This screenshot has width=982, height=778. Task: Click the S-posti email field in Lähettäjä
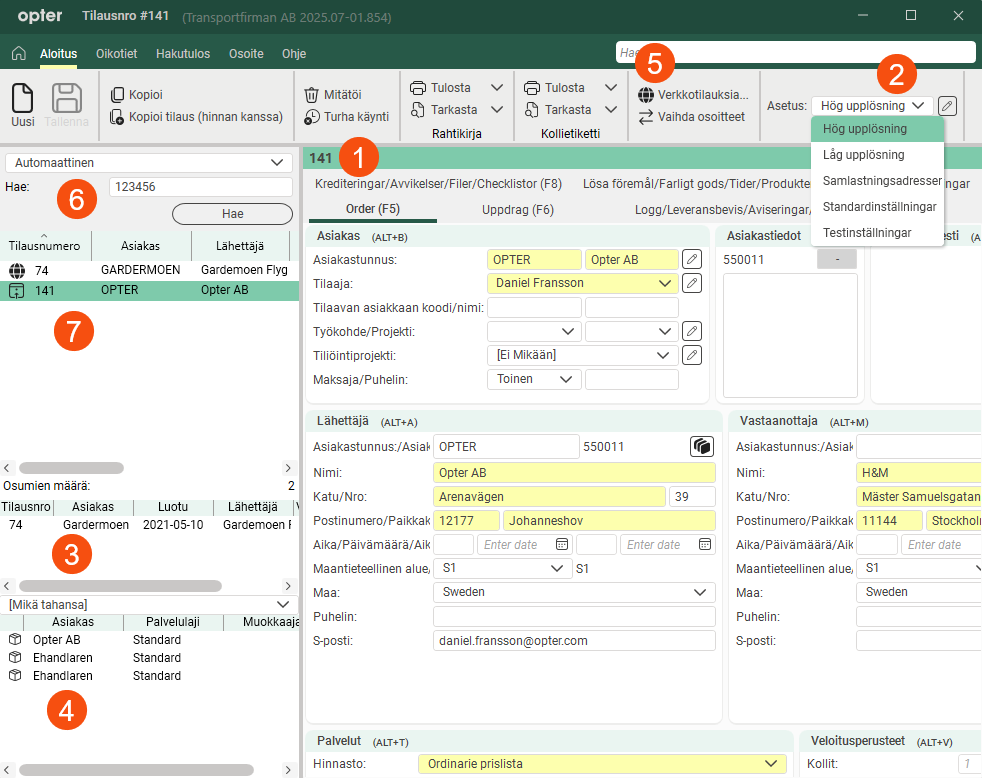tap(574, 640)
